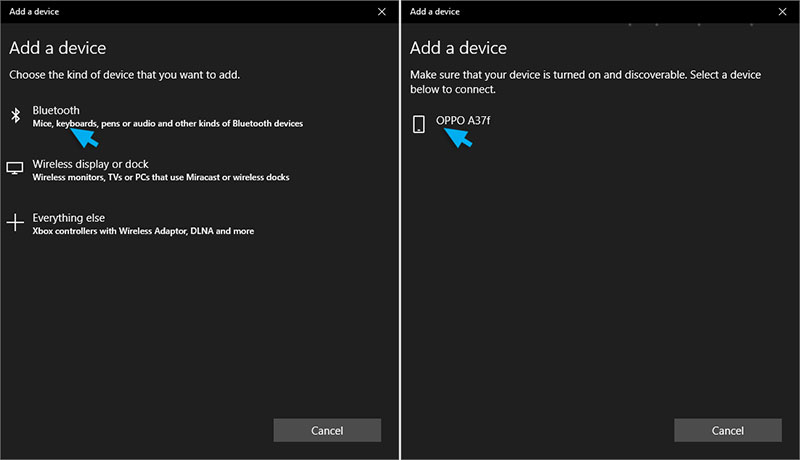Click 'Xbox controllers with Wireless Adaptor' description
The height and width of the screenshot is (460, 800).
(x=143, y=231)
